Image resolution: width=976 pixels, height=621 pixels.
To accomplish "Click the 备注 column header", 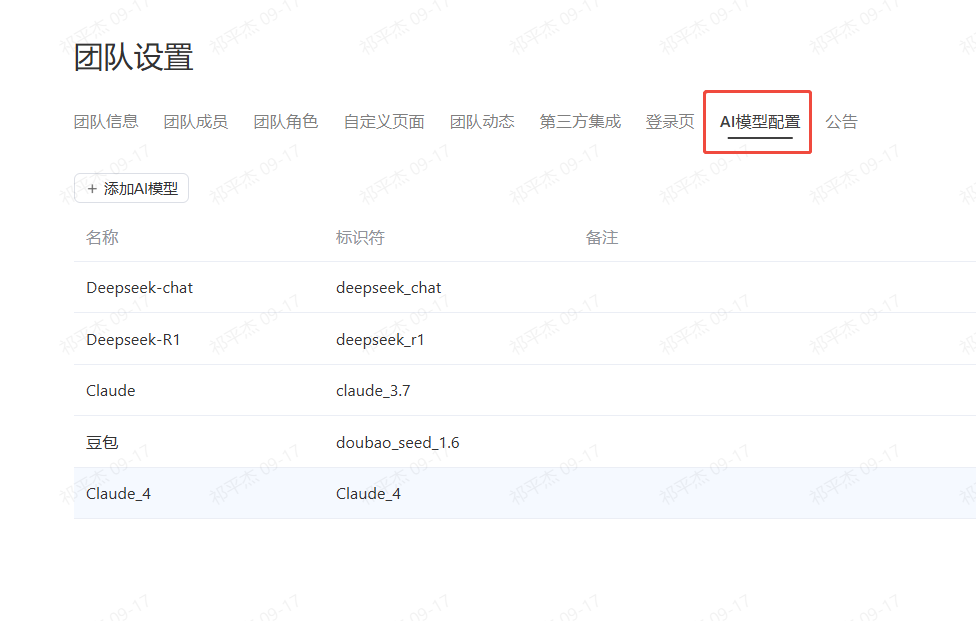I will pyautogui.click(x=602, y=238).
